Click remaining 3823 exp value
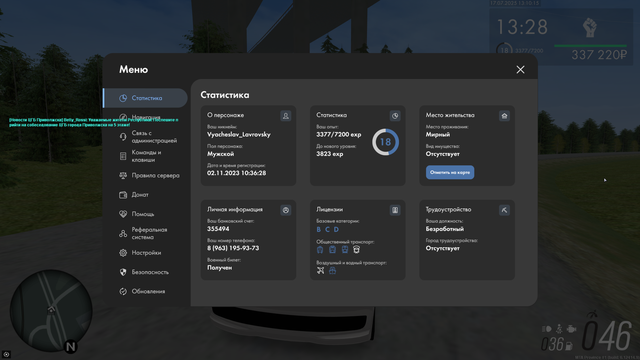The height and width of the screenshot is (360, 640). [329, 154]
